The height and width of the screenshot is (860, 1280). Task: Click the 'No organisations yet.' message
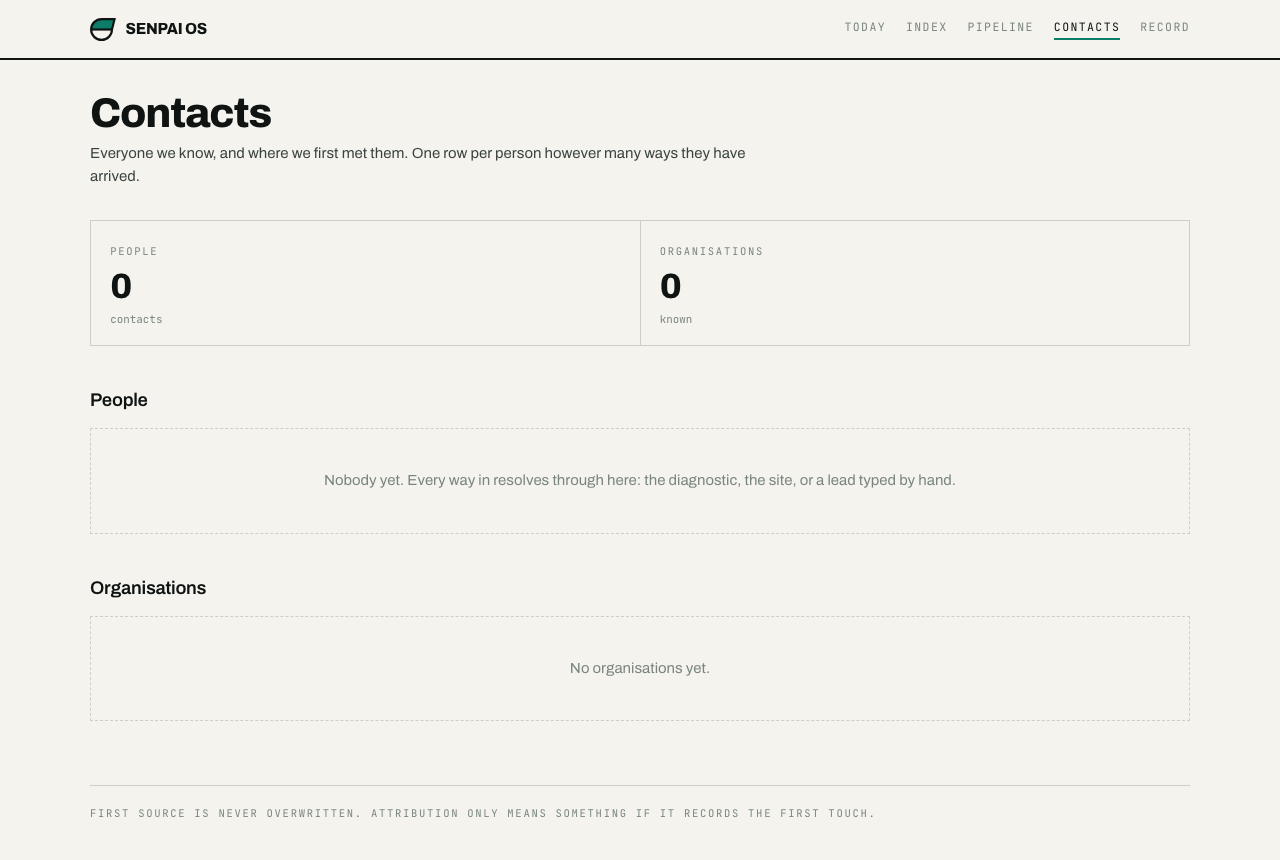tap(640, 668)
